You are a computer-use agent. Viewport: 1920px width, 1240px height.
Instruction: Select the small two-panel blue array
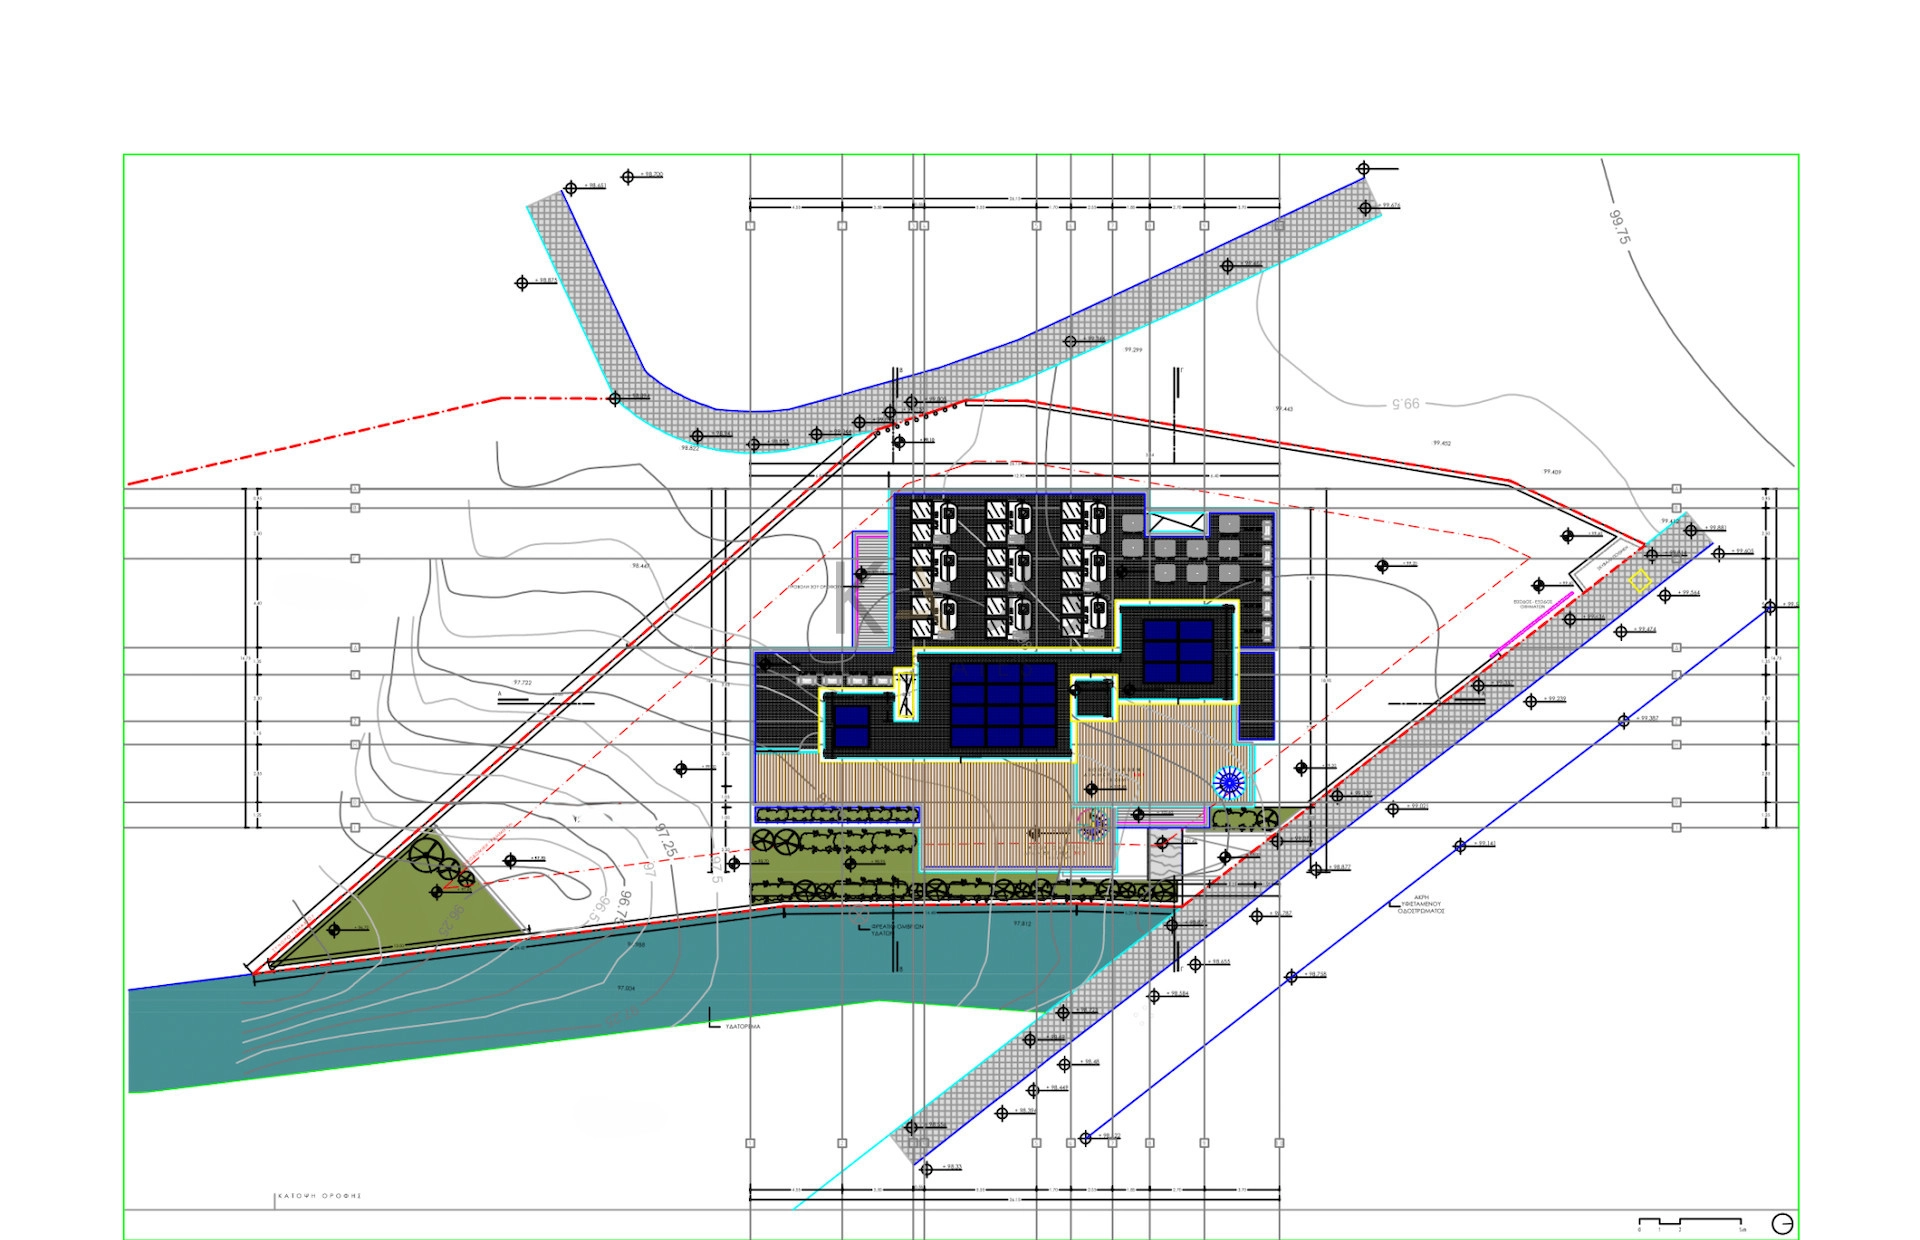click(x=851, y=726)
